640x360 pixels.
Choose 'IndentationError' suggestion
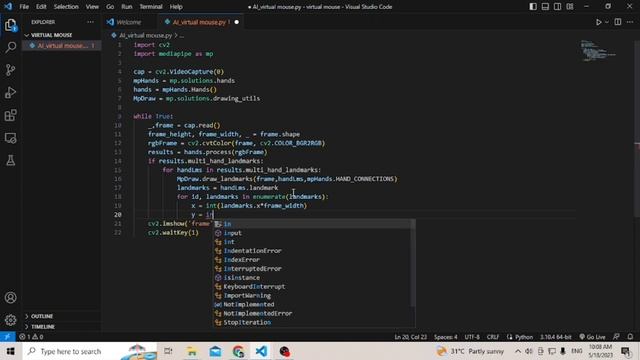click(x=314, y=251)
